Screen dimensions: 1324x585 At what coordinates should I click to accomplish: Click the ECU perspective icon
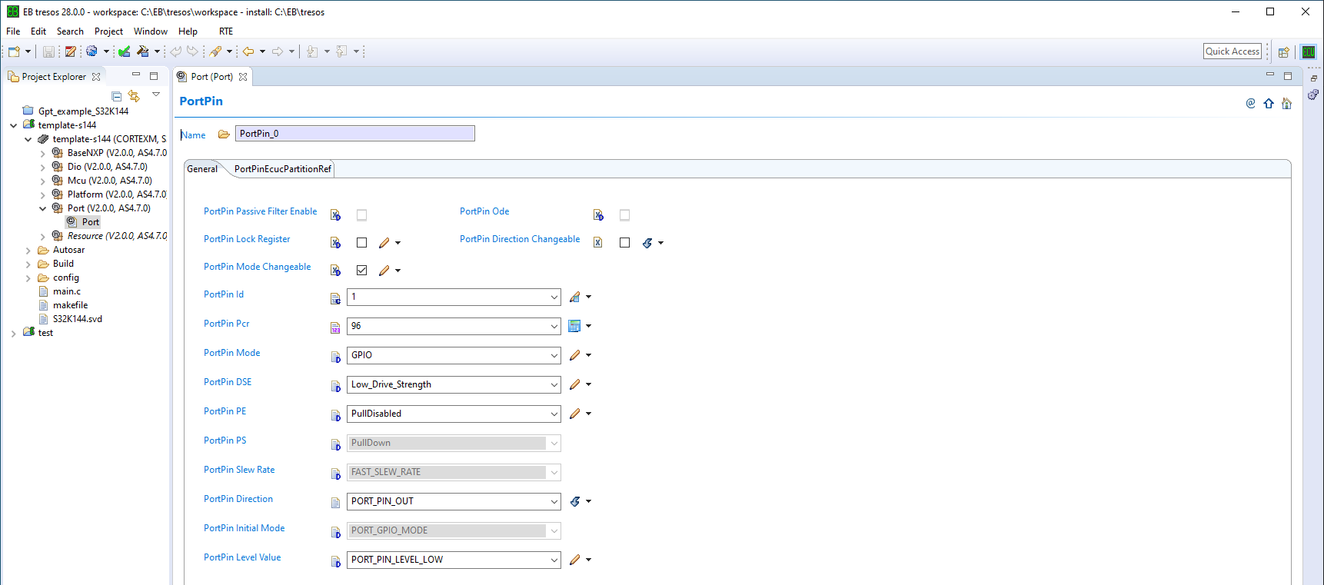[1308, 52]
